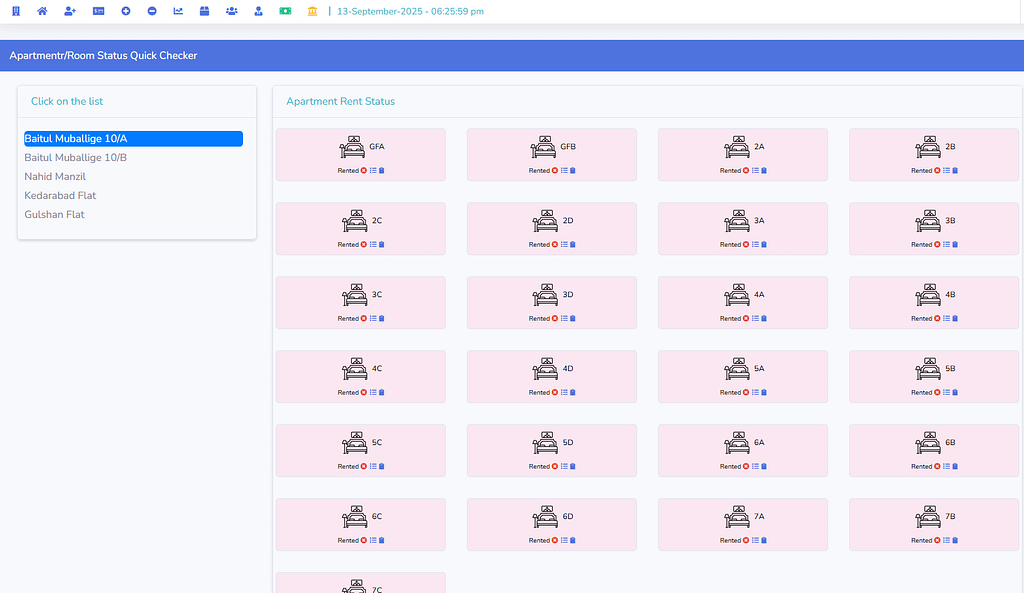Click the user-tie employee icon in toolbar
Screen dimensions: 1024x593
[x=259, y=11]
